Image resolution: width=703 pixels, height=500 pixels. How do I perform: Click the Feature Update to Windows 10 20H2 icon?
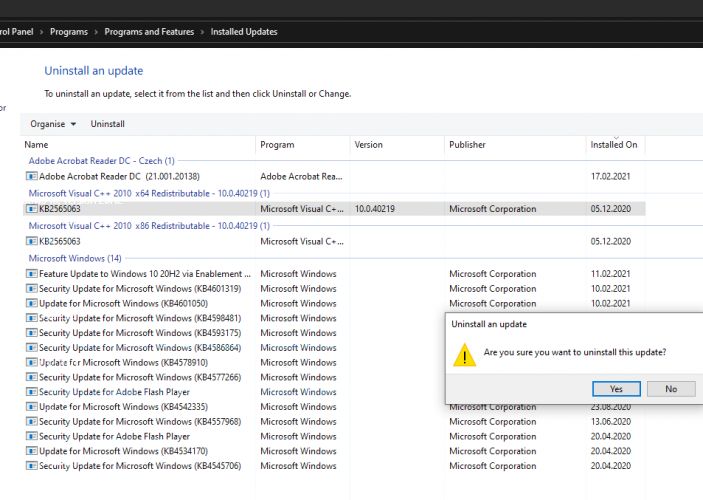[31, 274]
